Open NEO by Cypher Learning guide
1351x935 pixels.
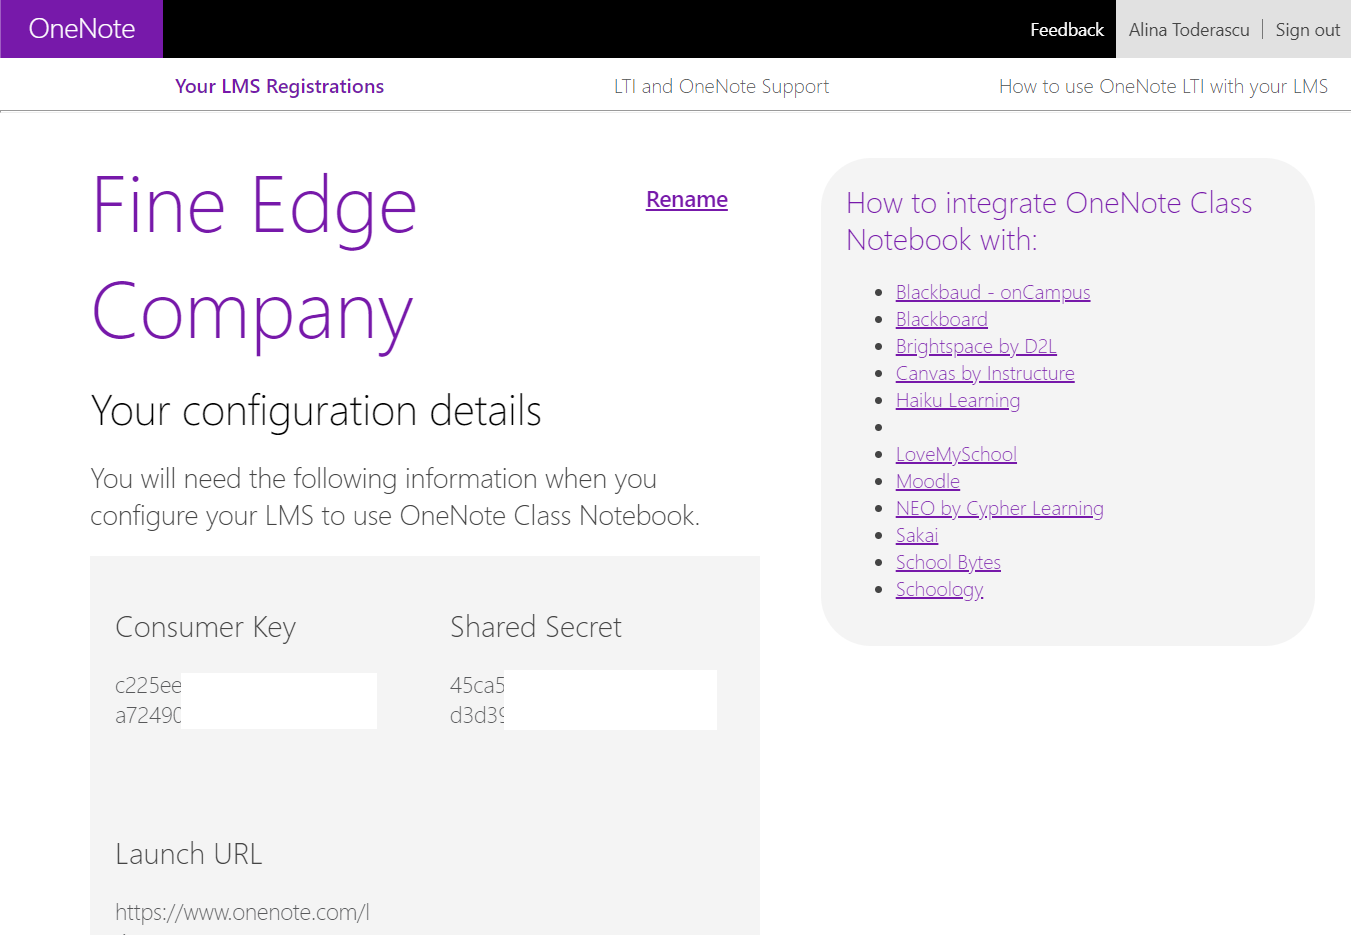coord(1000,508)
